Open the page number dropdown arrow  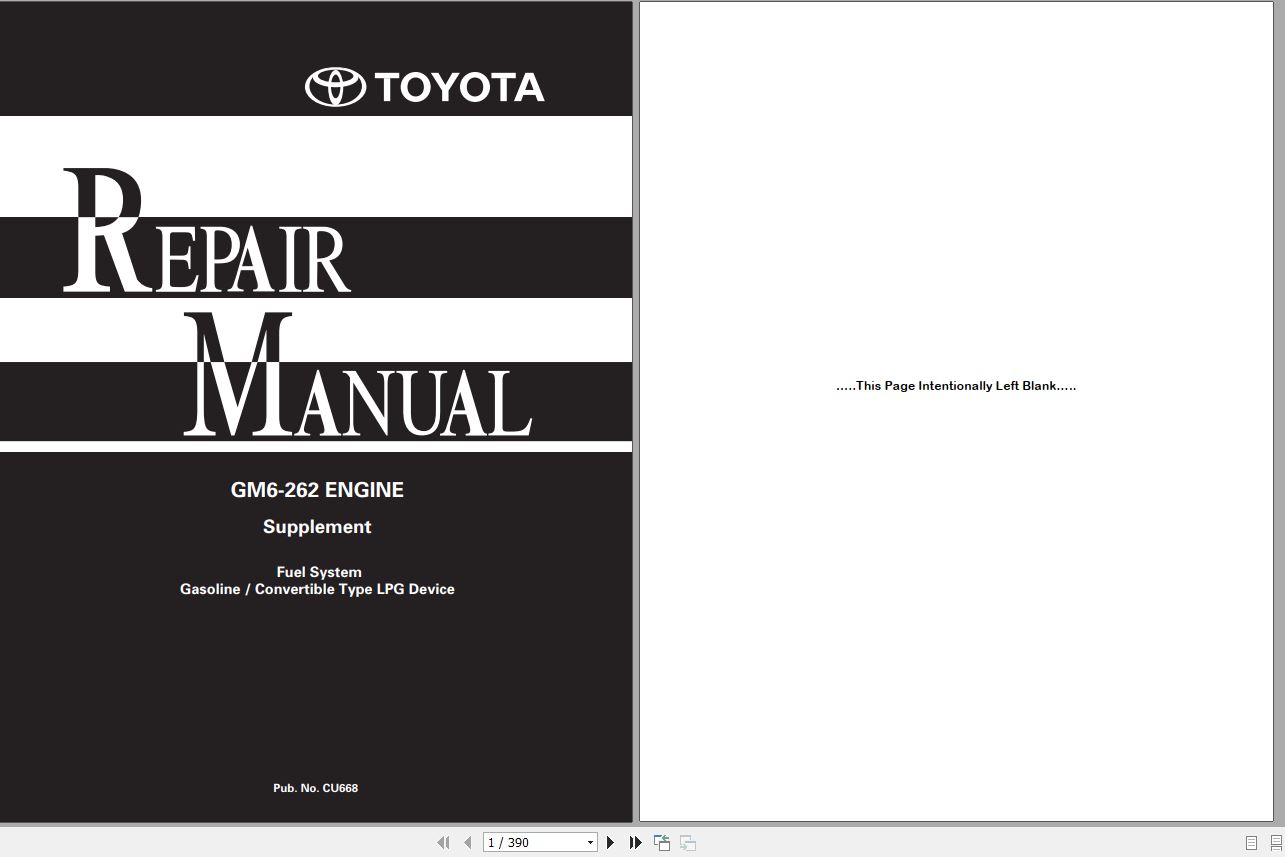590,843
